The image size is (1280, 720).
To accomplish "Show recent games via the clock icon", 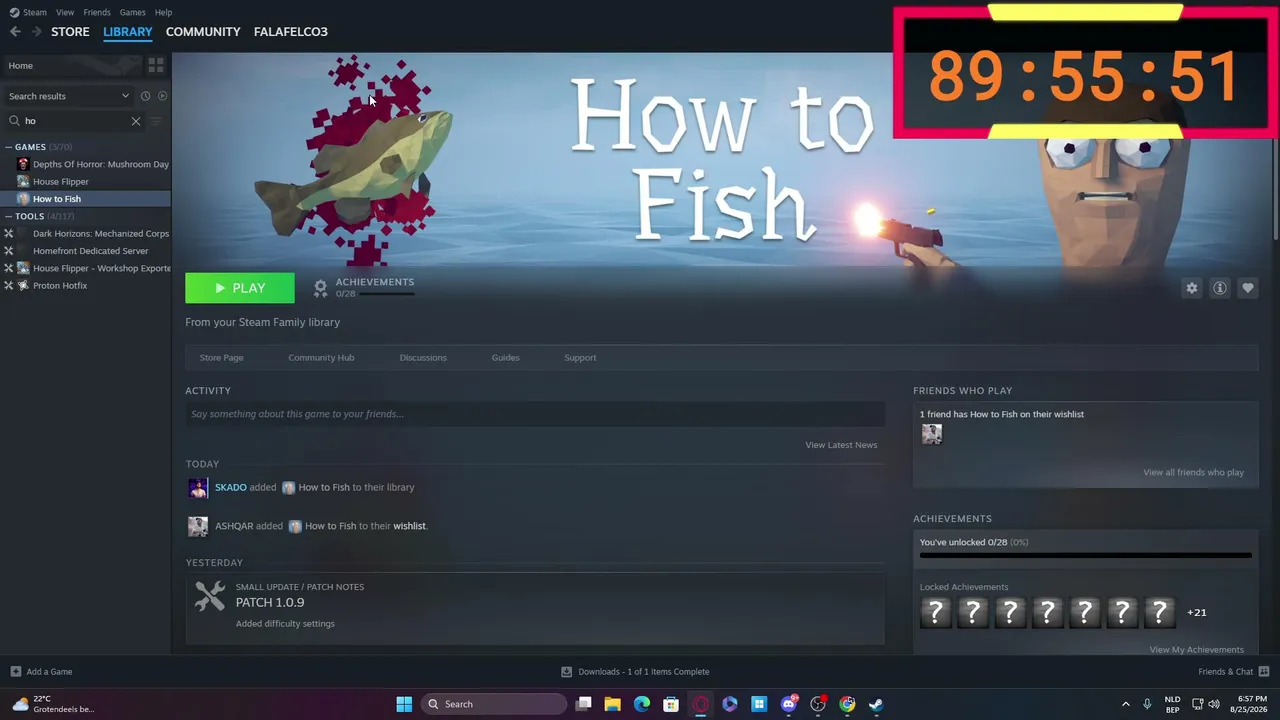I will click(x=145, y=96).
